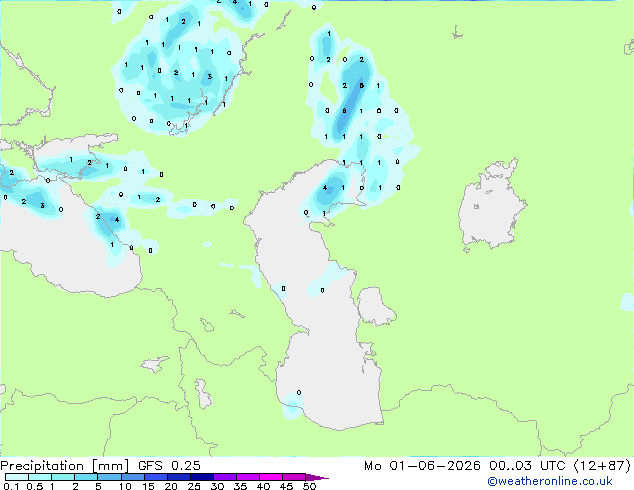The image size is (634, 490).
Task: Click the 10–15 mm legend color box
Action: [133, 477]
